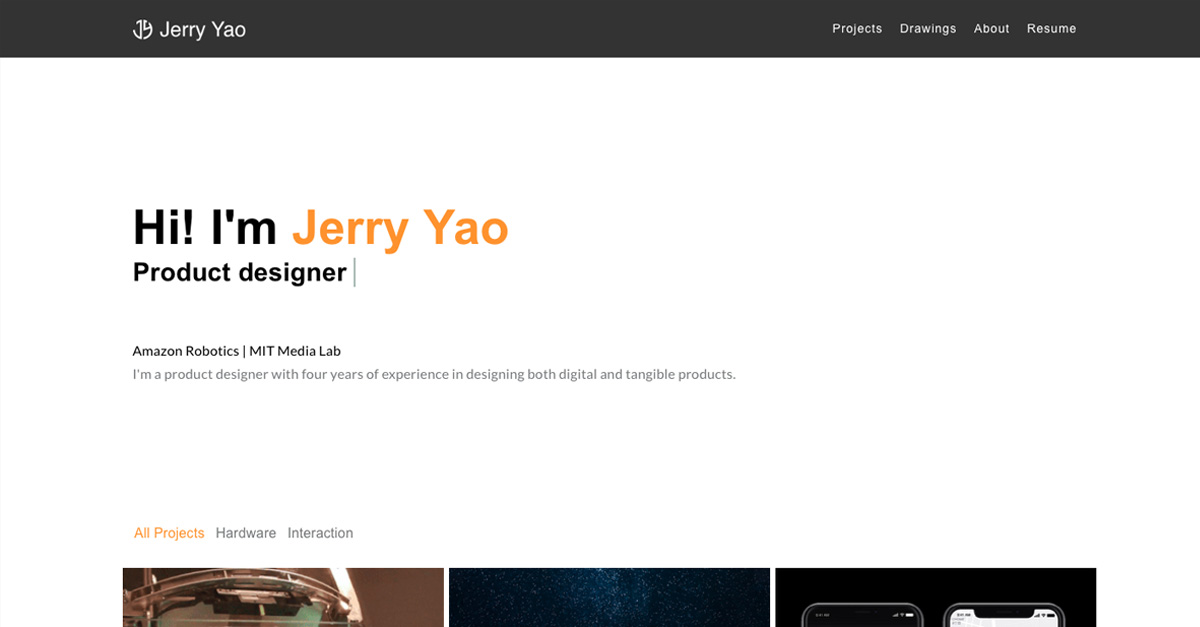
Task: Click the left phone mockup image
Action: 863,614
